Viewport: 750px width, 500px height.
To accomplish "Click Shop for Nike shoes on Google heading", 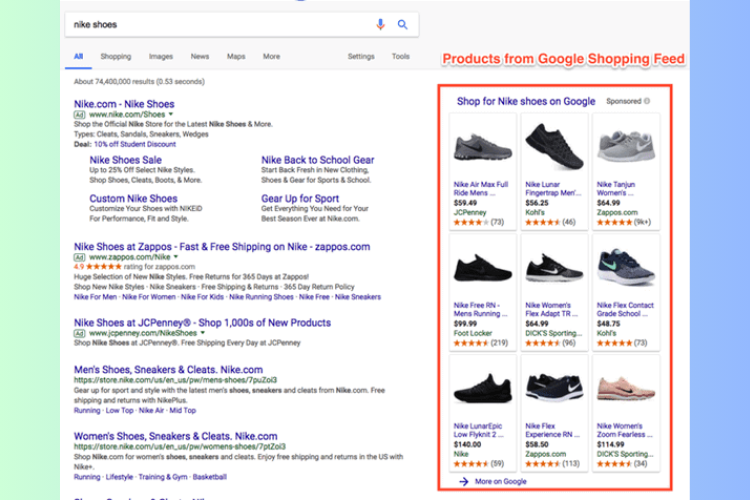I will tap(526, 101).
